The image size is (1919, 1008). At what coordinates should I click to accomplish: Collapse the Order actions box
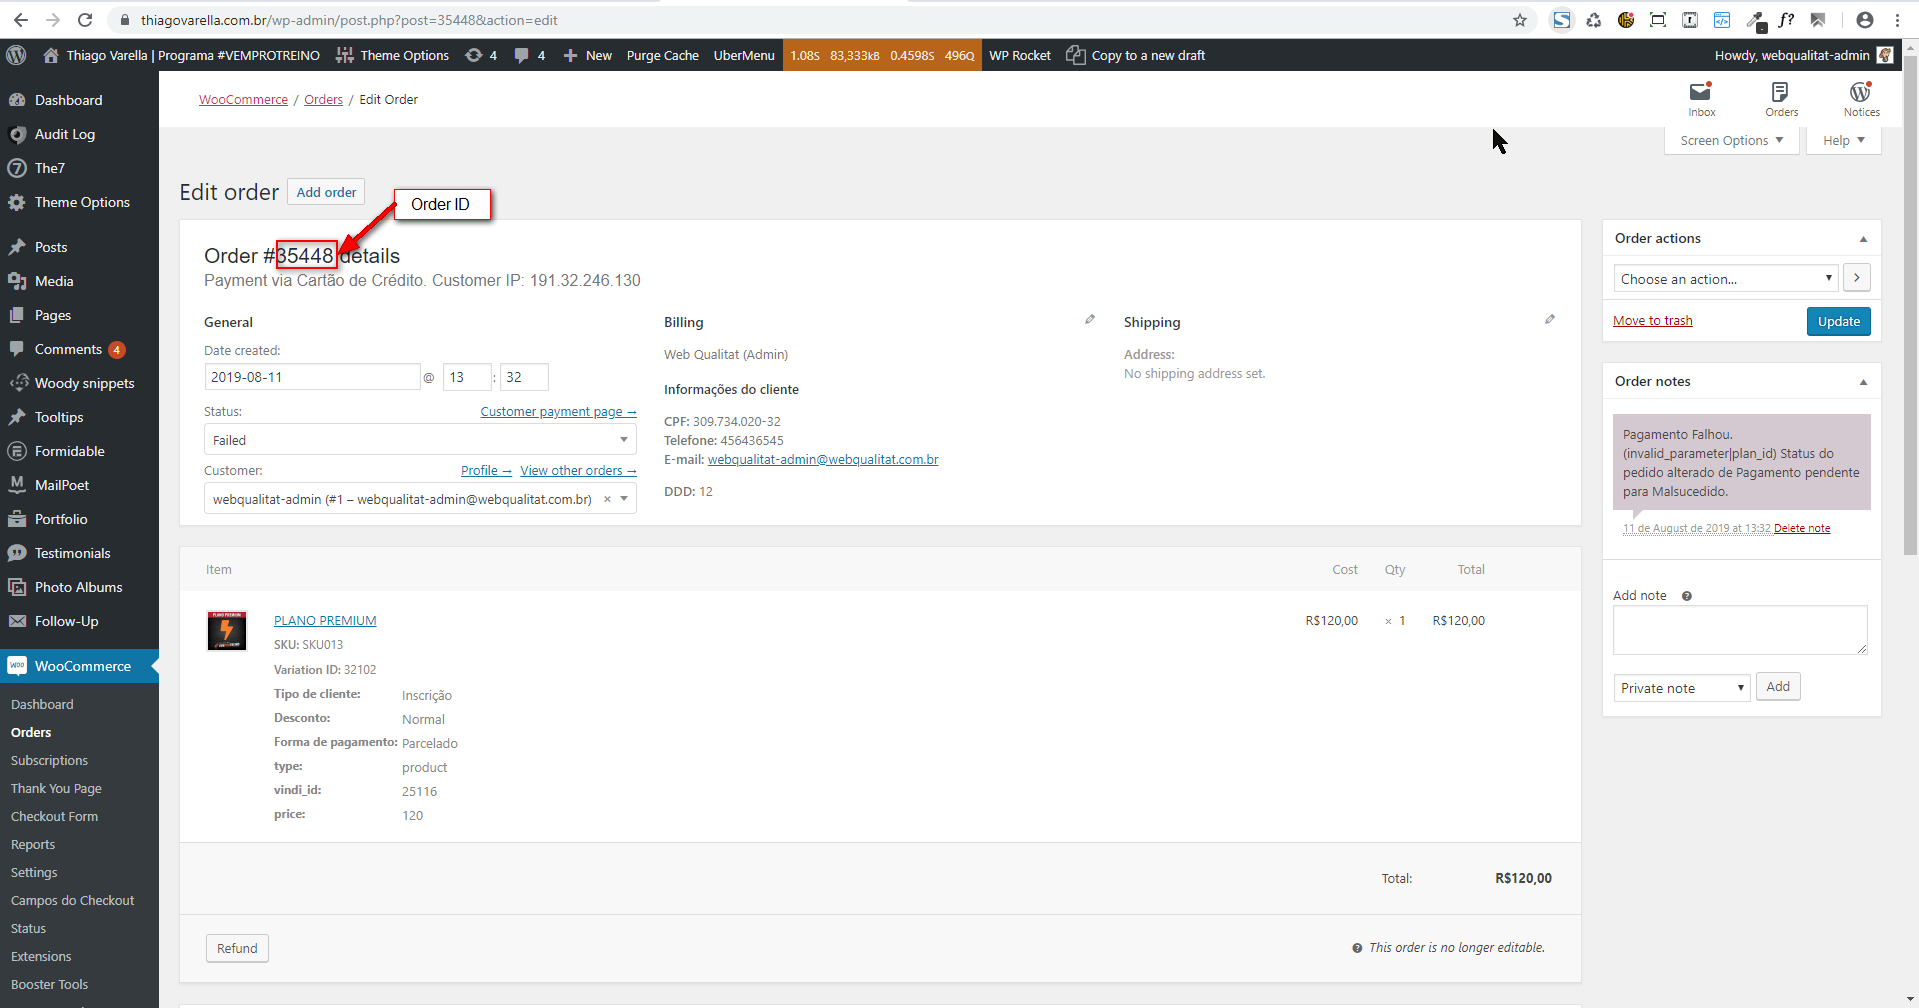coord(1863,239)
